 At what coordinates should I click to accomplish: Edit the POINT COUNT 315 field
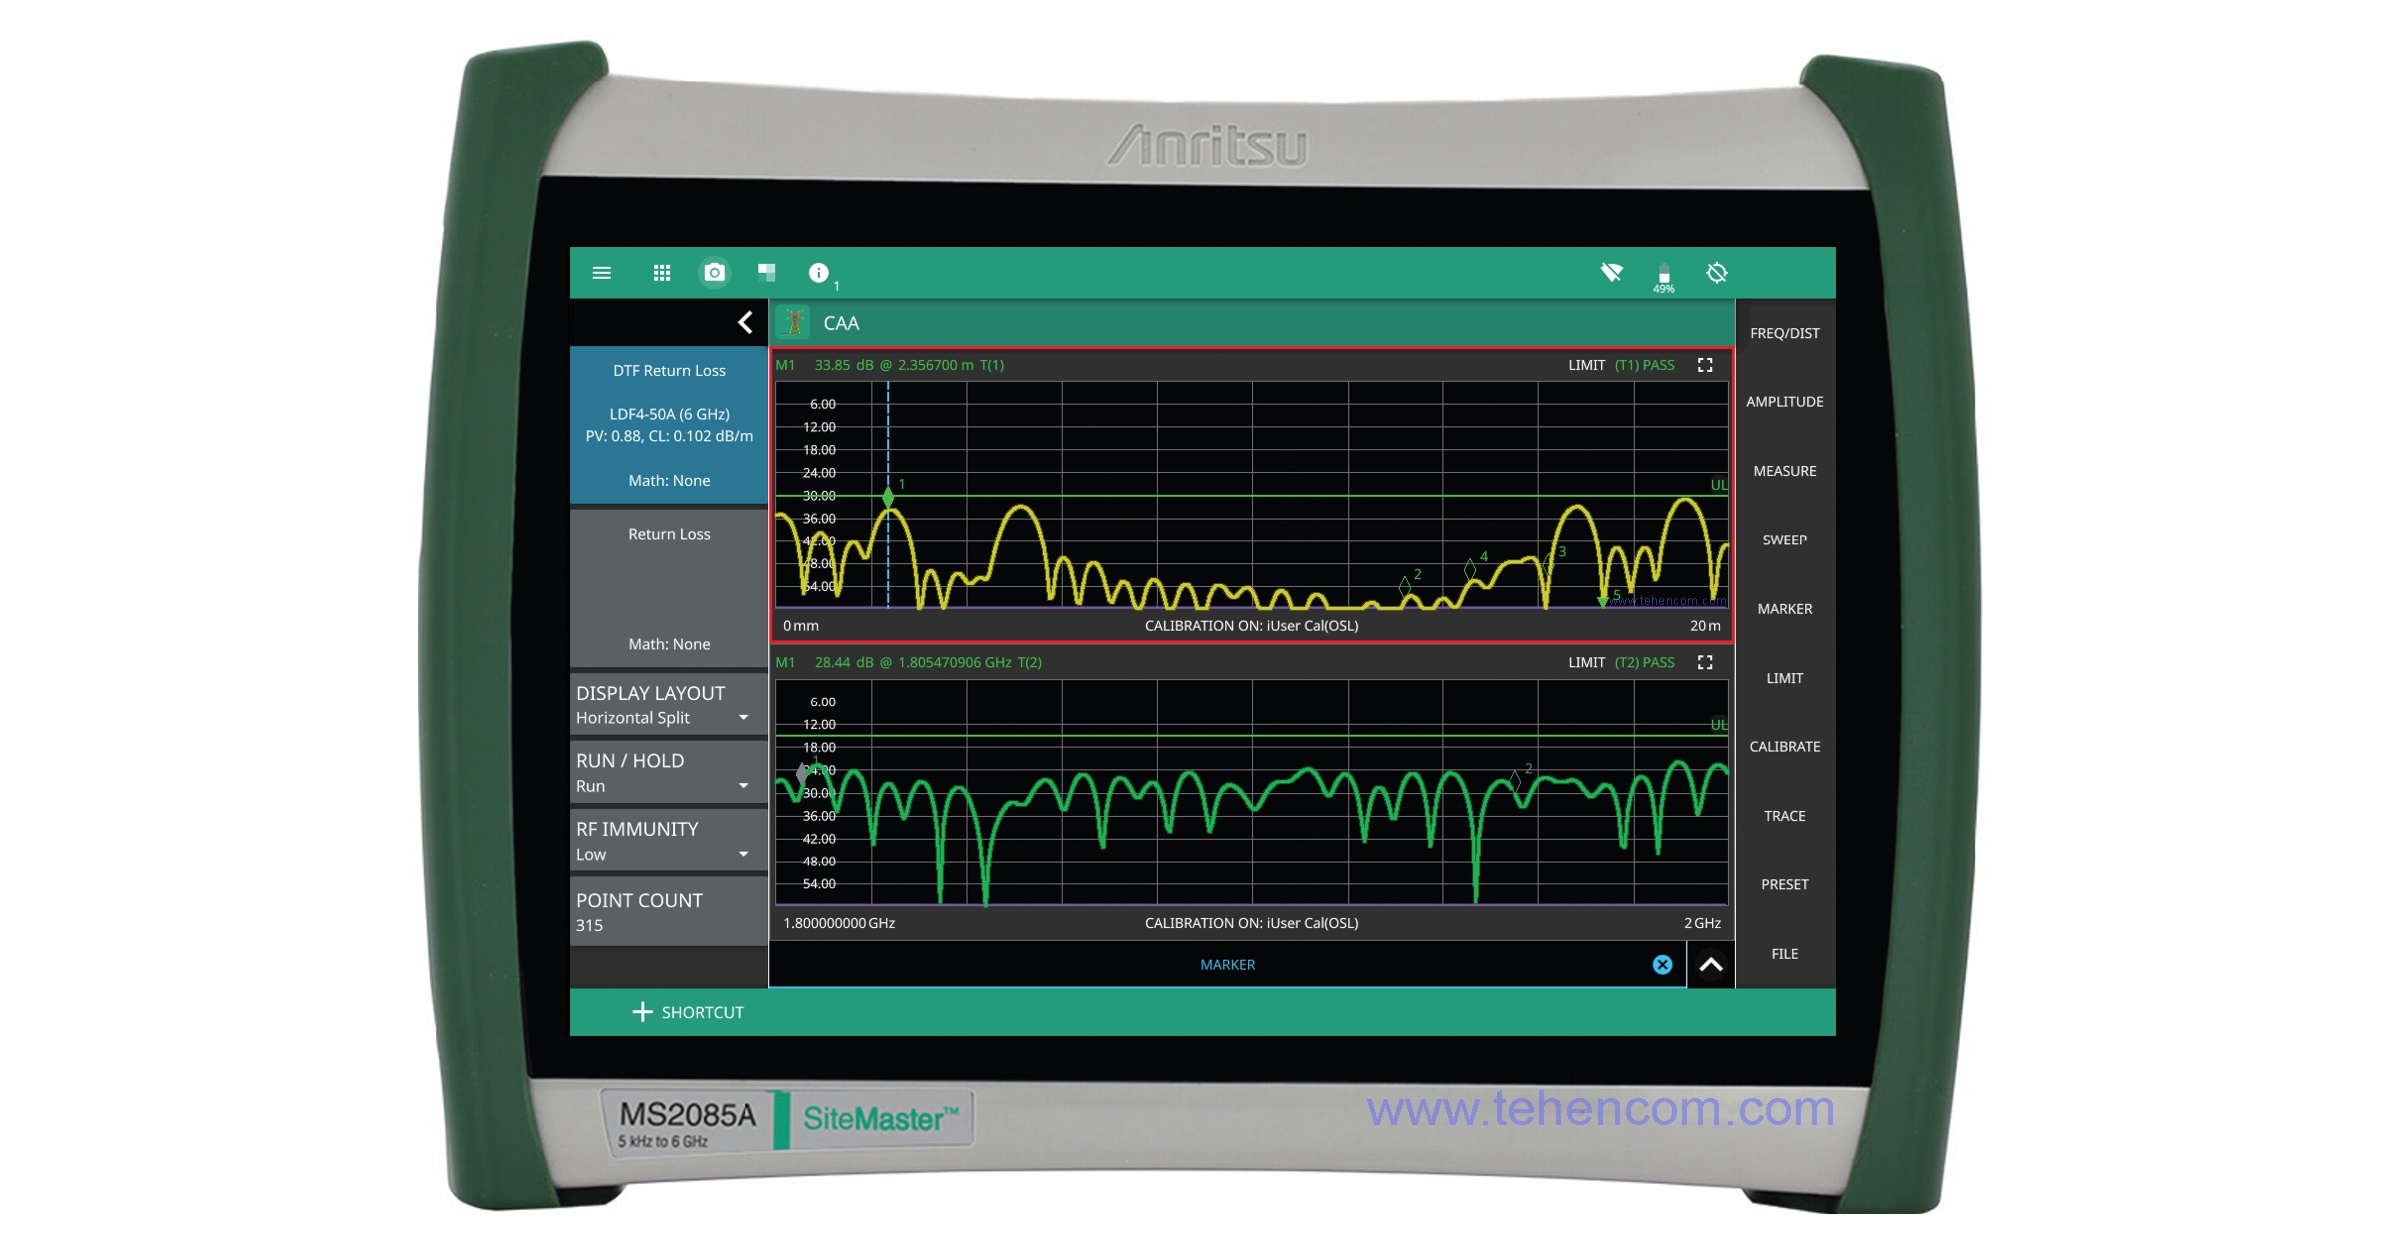coord(668,911)
